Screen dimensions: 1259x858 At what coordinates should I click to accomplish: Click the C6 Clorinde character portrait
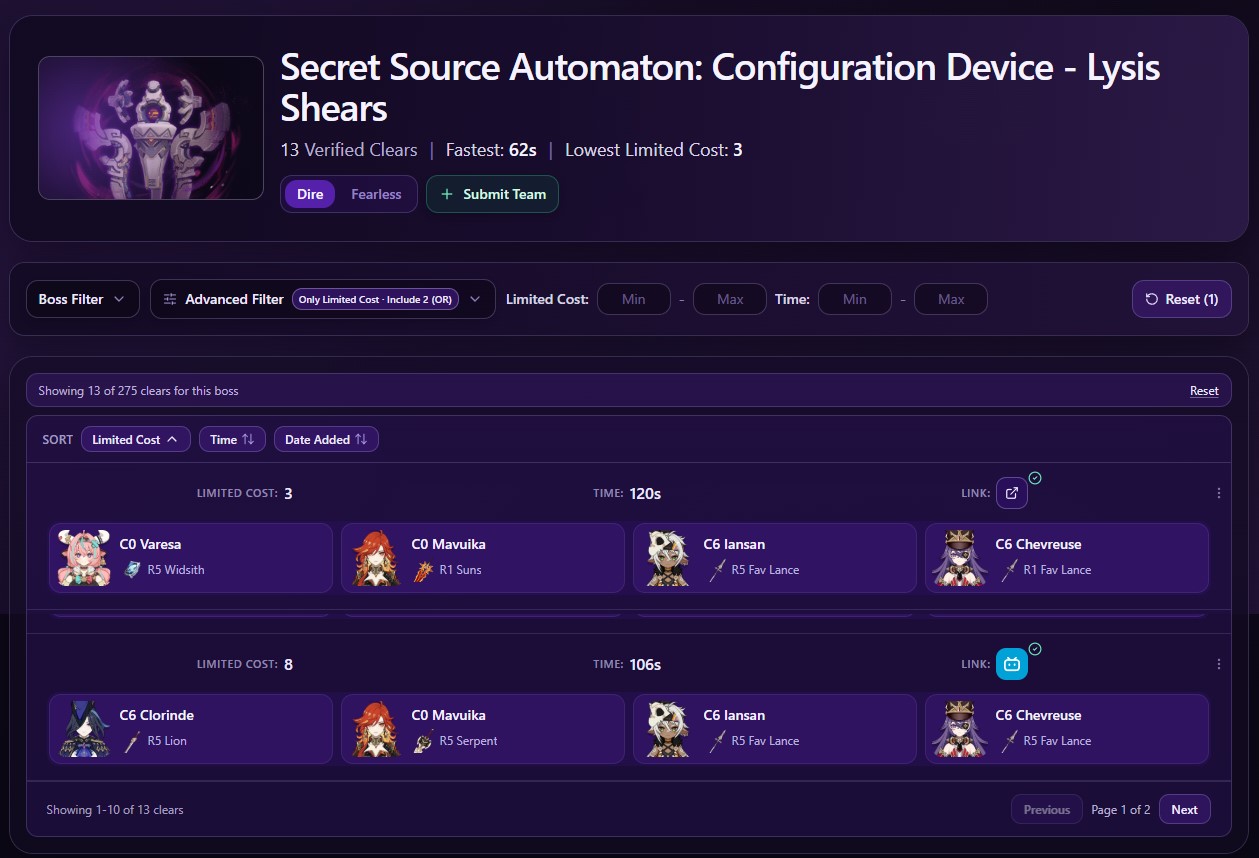tap(84, 729)
